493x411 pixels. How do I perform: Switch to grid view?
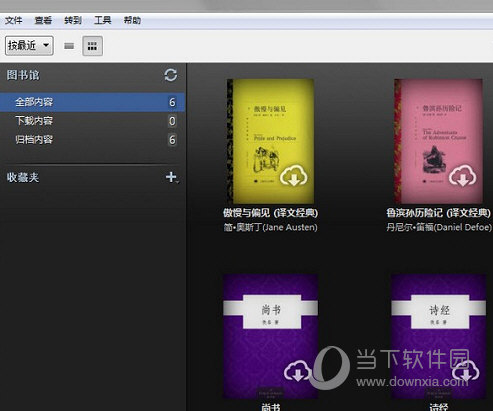click(92, 46)
